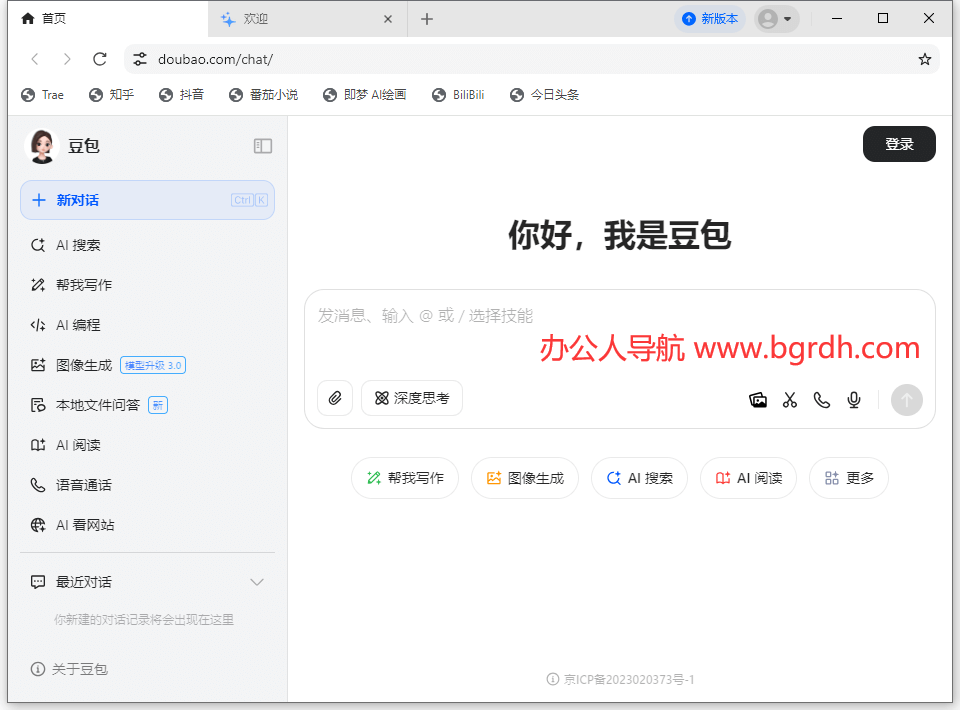The height and width of the screenshot is (710, 960).
Task: Open the 抖音 bookmark
Action: point(181,95)
